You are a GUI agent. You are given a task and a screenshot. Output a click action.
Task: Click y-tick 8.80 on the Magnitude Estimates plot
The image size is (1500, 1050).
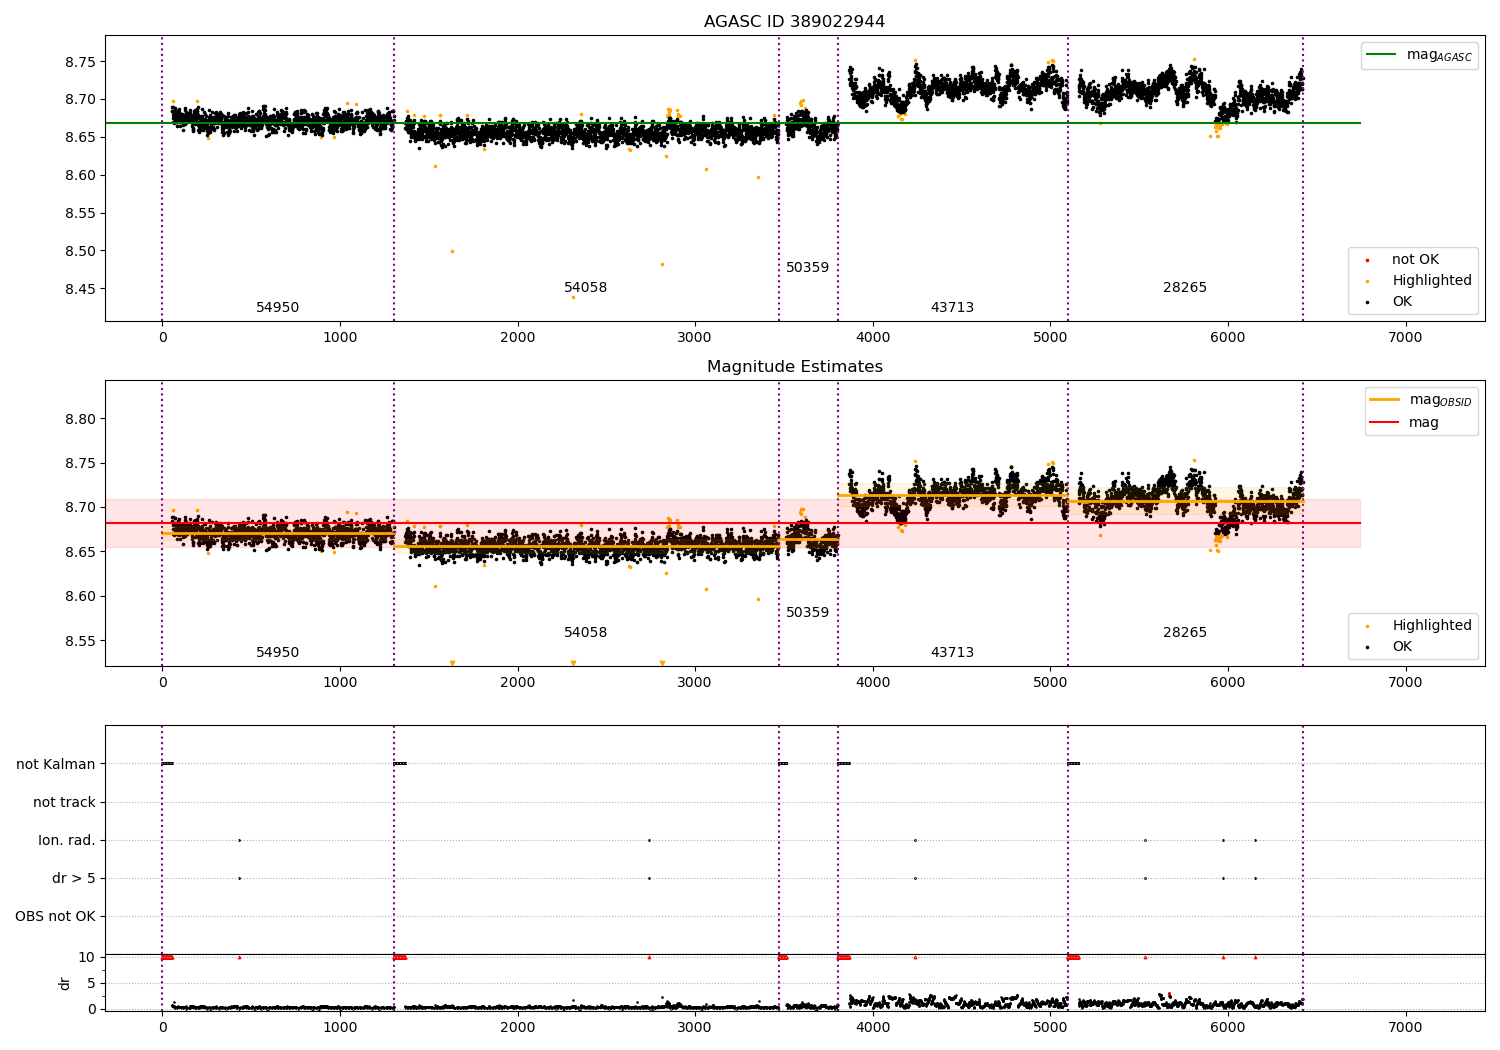coord(80,420)
